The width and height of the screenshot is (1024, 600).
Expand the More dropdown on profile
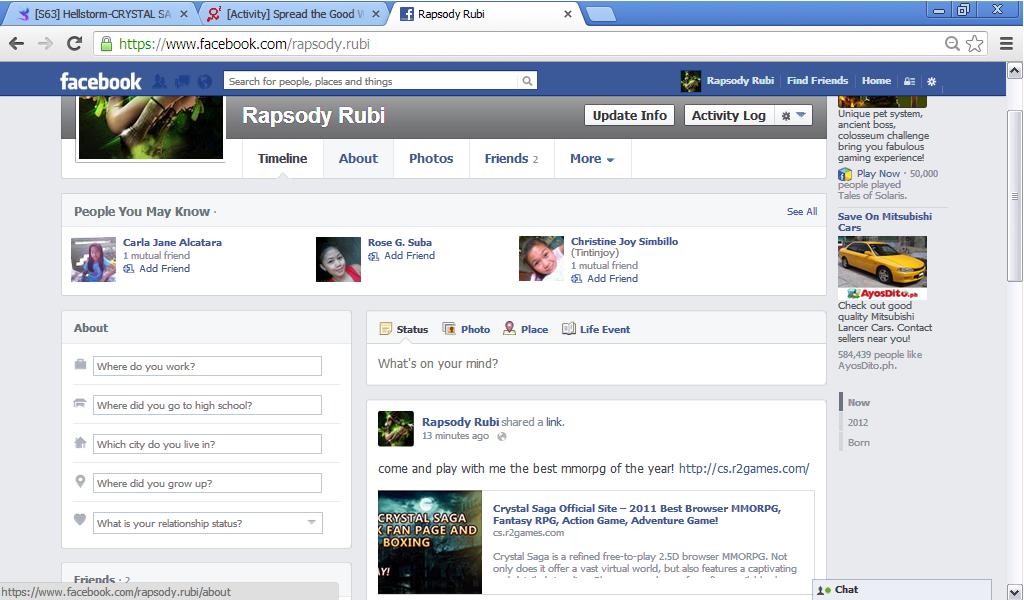pos(592,159)
